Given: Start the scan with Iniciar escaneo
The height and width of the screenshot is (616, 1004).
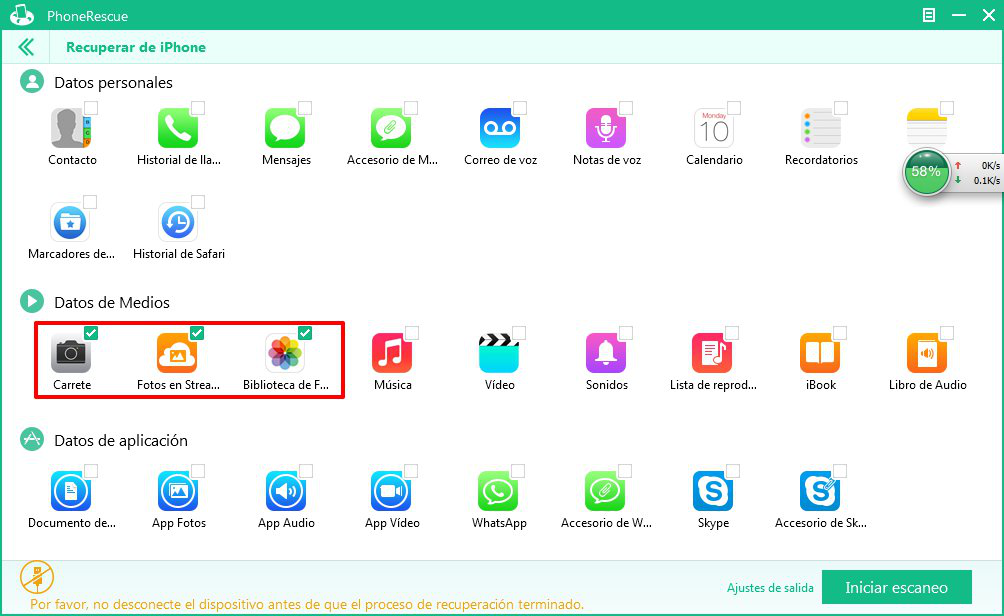Looking at the screenshot, I should 896,587.
